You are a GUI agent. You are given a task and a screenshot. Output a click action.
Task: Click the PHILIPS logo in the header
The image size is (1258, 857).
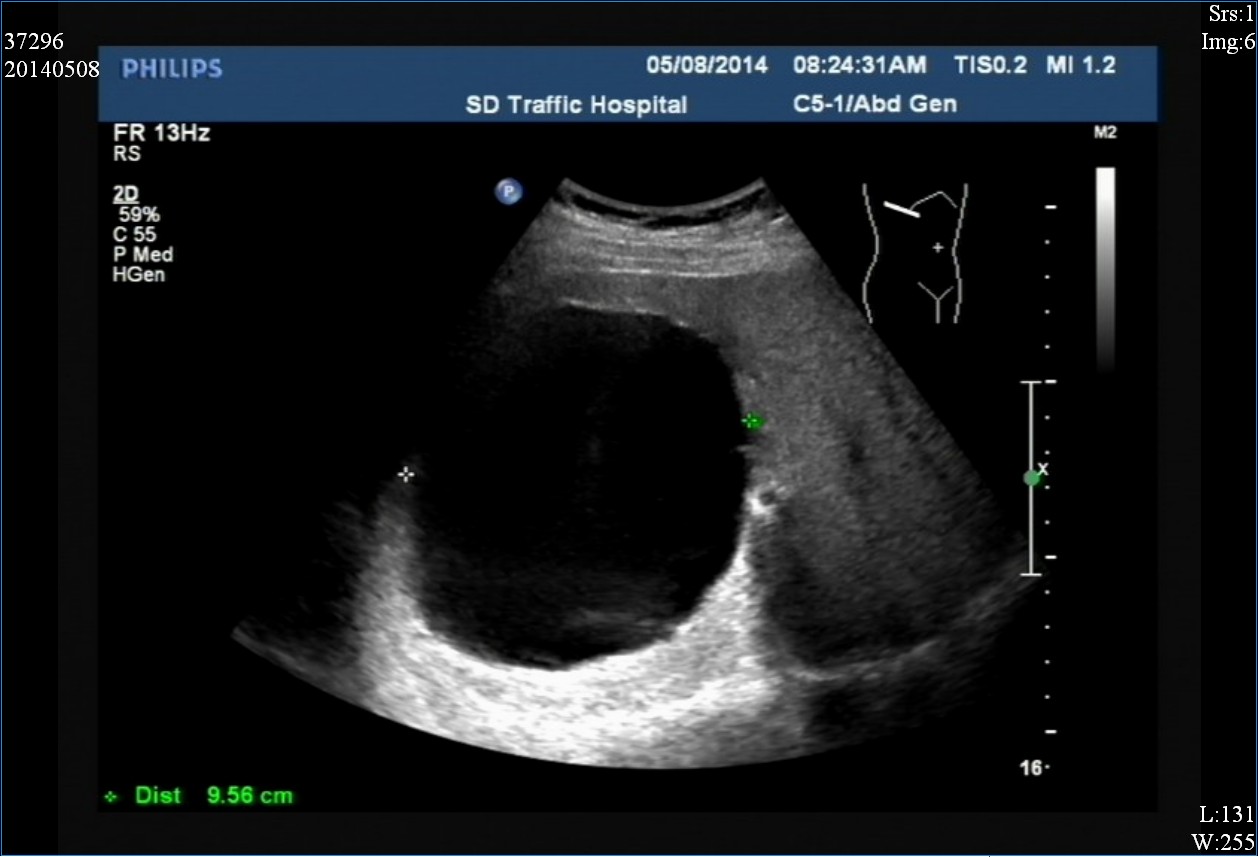click(x=171, y=69)
